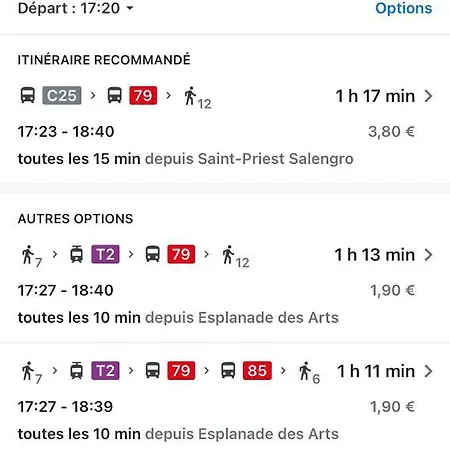
Task: Tap the 7-minute walk icon in 17:27 - 18:40 route
Action: 32,256
